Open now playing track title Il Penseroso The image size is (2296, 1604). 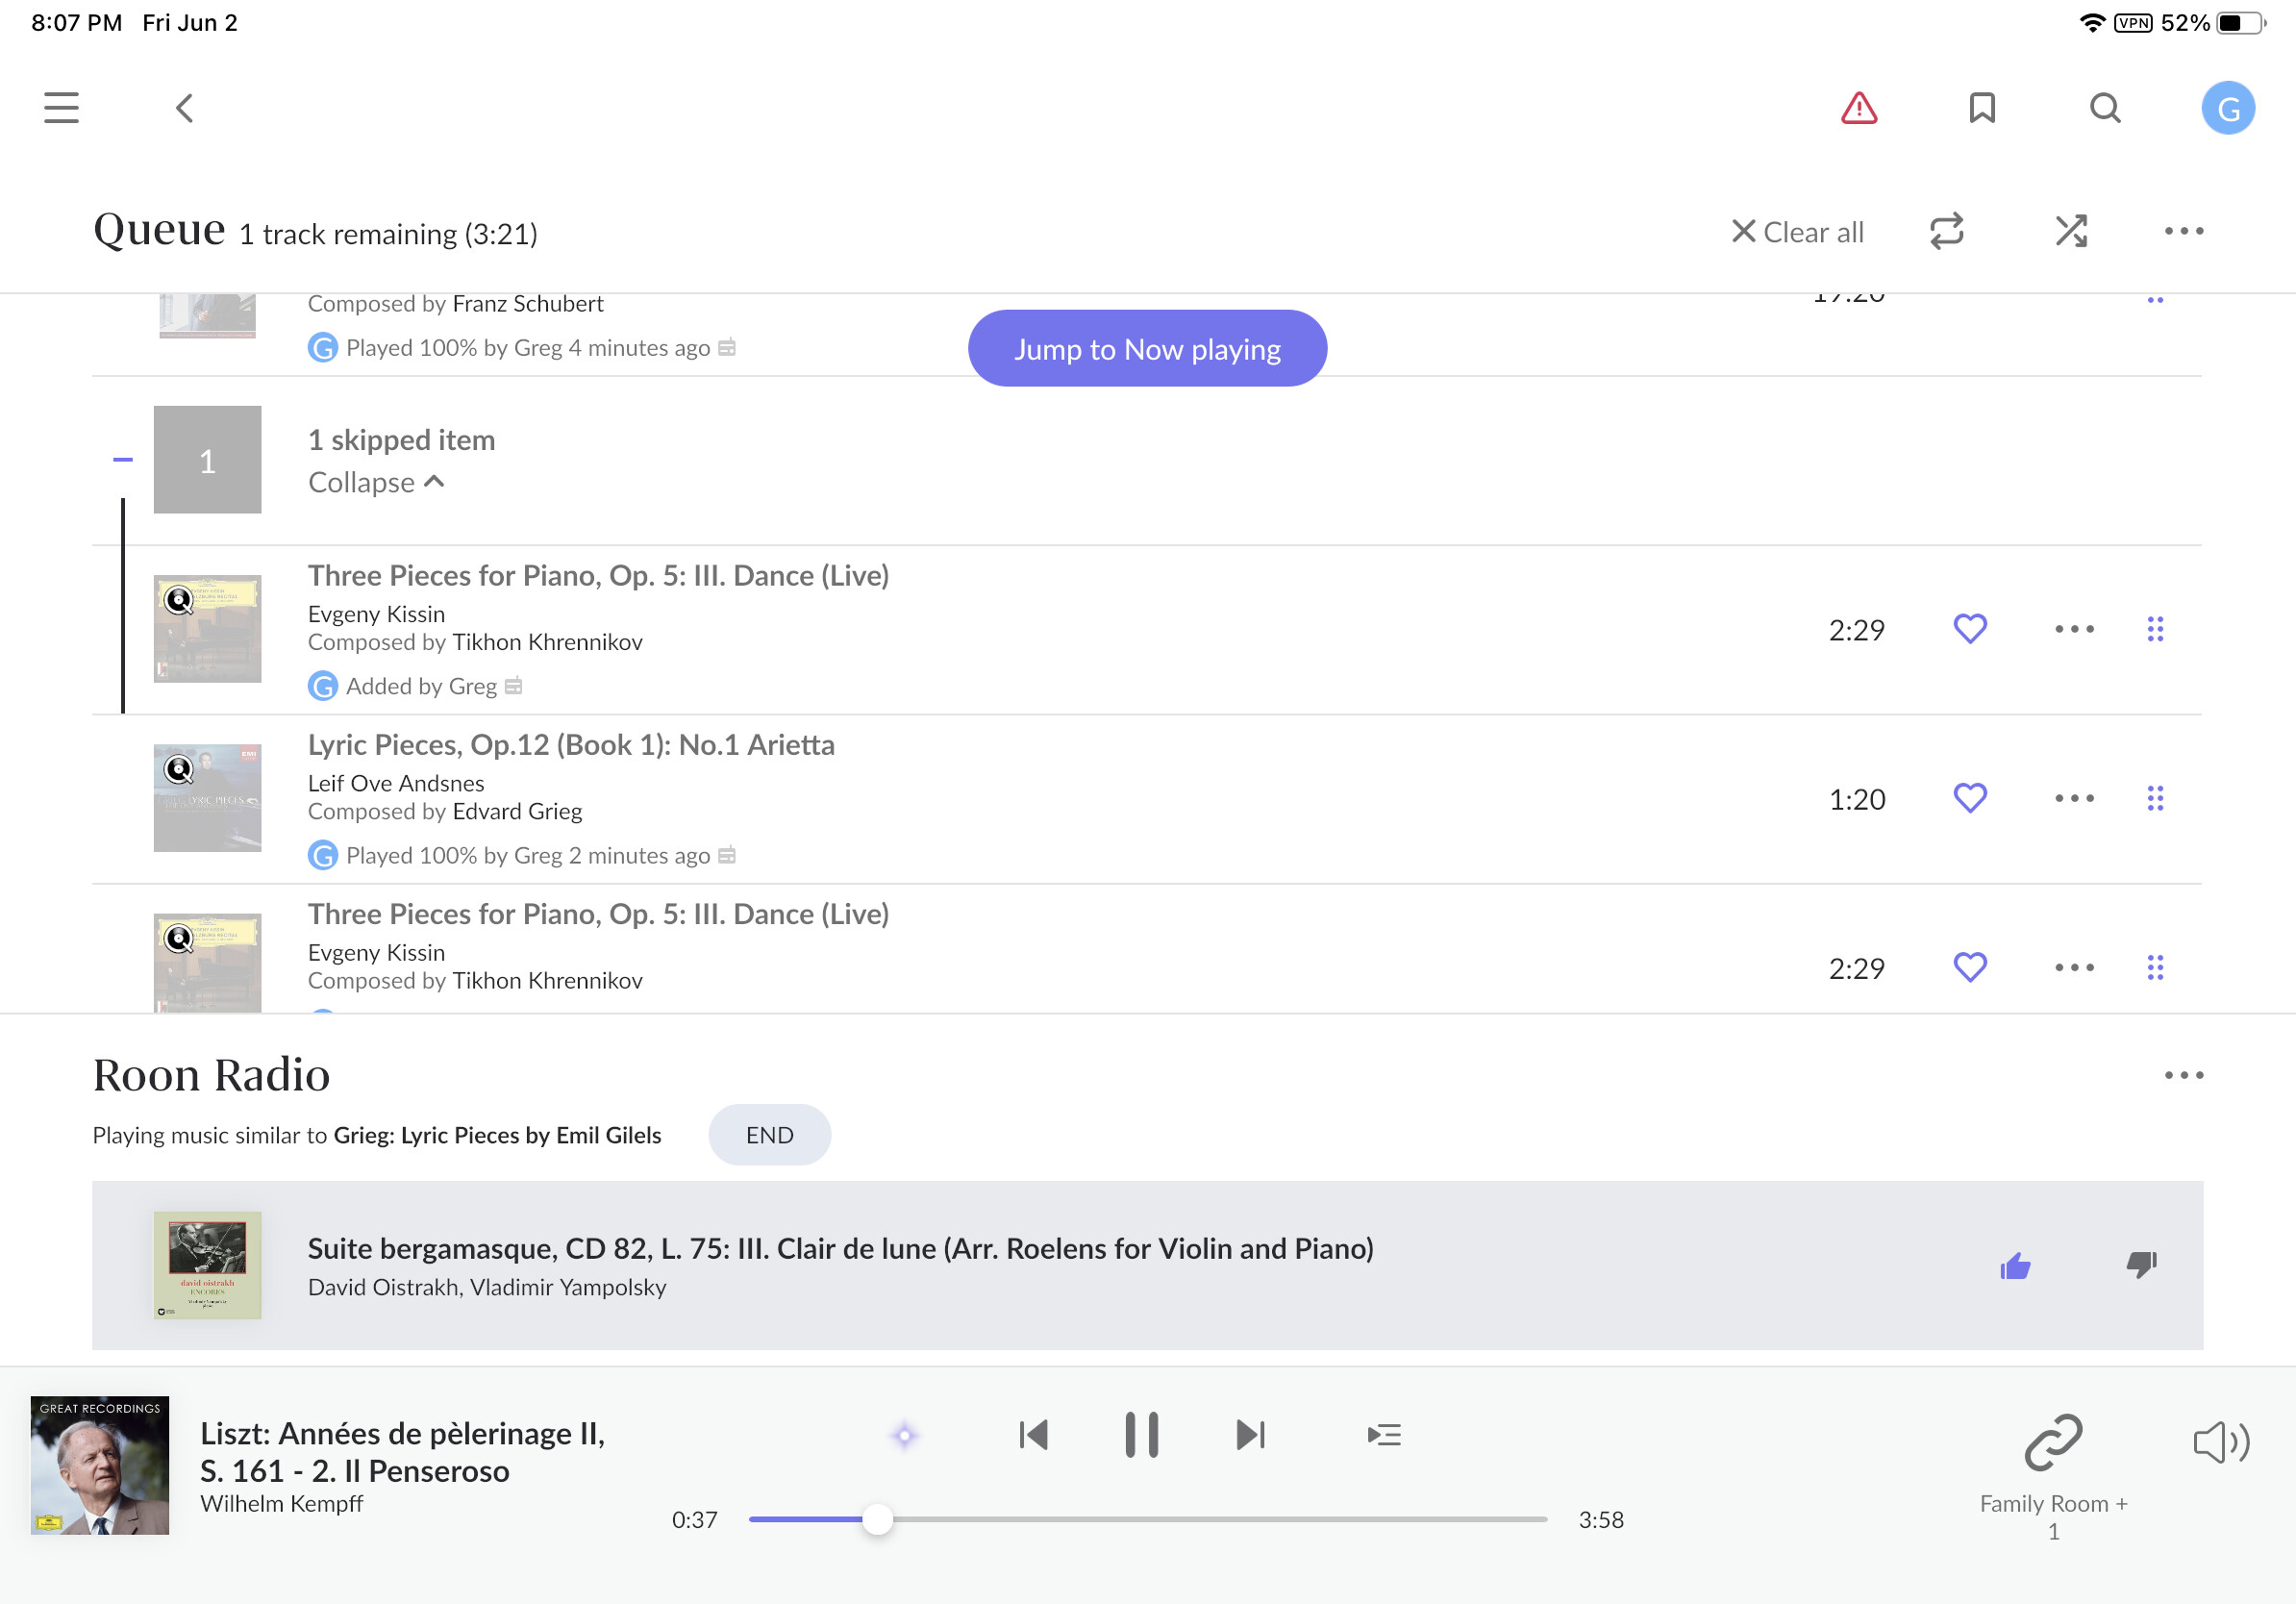[403, 1452]
